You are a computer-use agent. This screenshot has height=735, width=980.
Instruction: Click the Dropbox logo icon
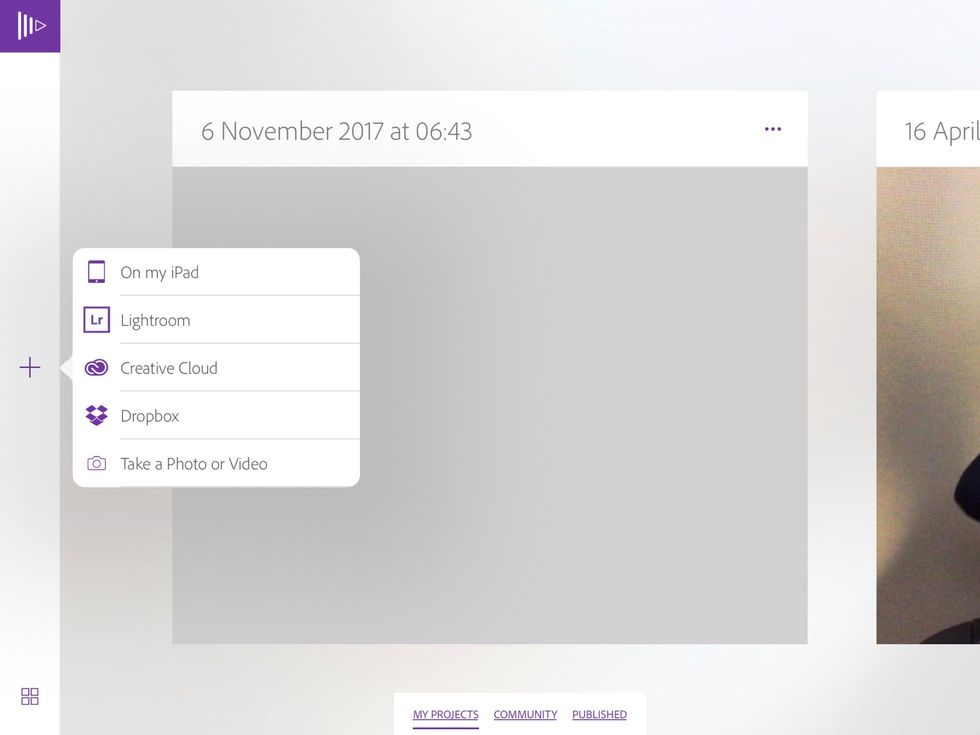tap(96, 415)
